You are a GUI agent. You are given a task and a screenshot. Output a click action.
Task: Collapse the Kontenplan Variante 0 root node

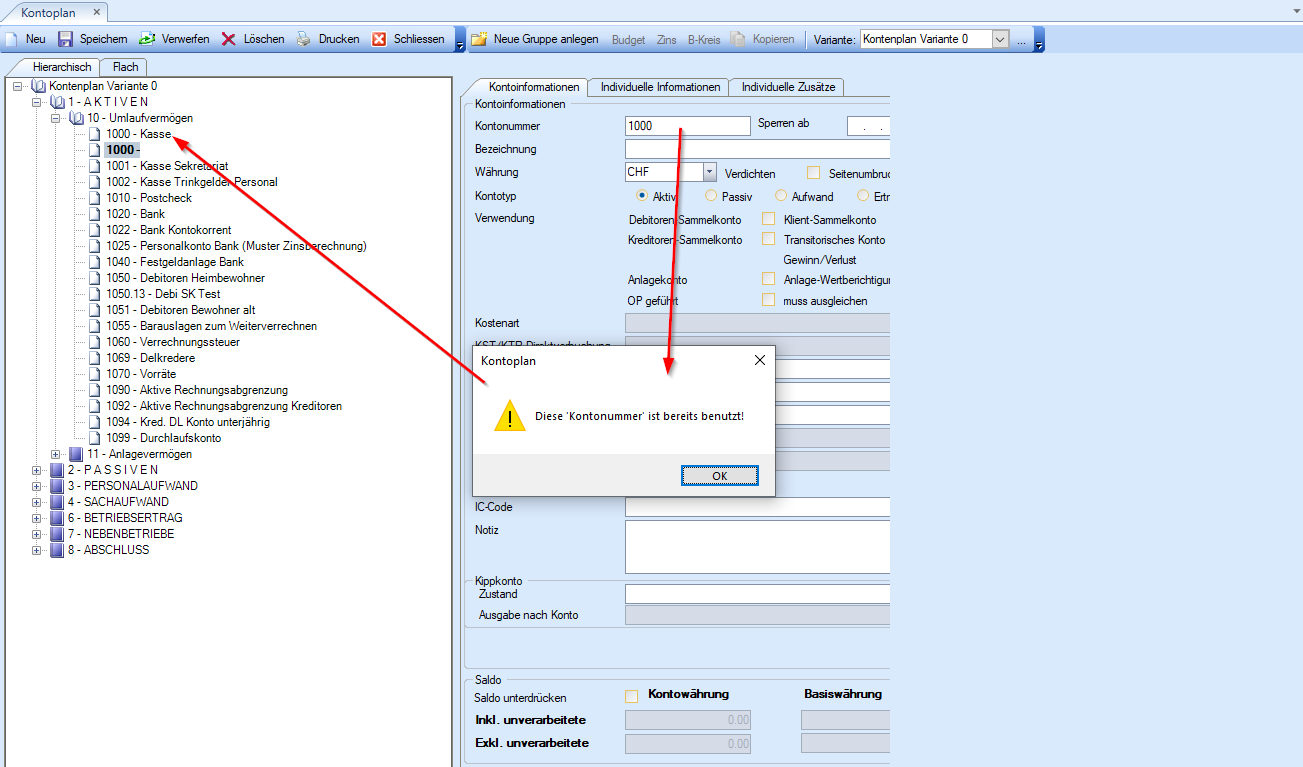click(19, 86)
